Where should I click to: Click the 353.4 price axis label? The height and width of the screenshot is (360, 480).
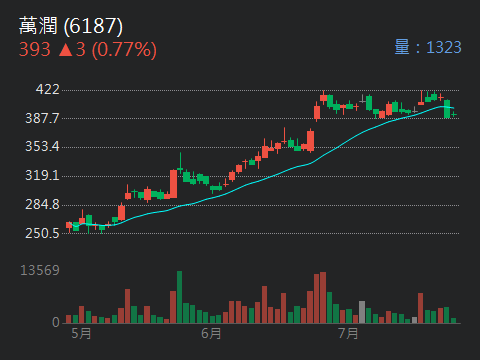tap(42, 146)
